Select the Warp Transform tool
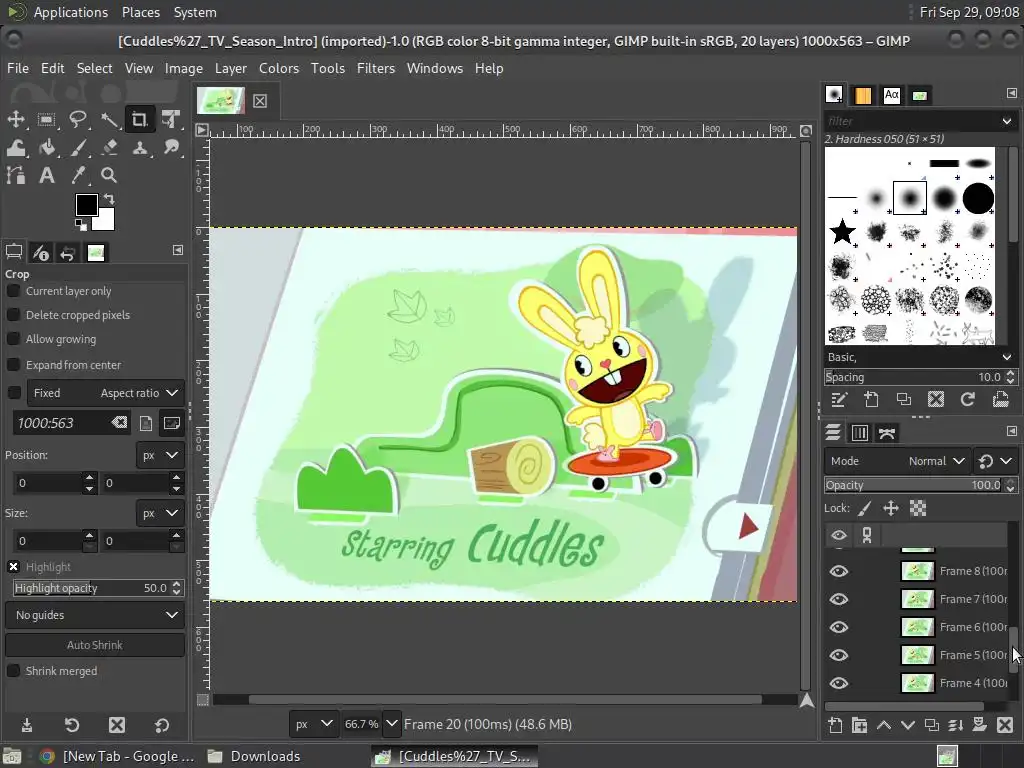Screen dimensions: 1024x768 click(16, 148)
